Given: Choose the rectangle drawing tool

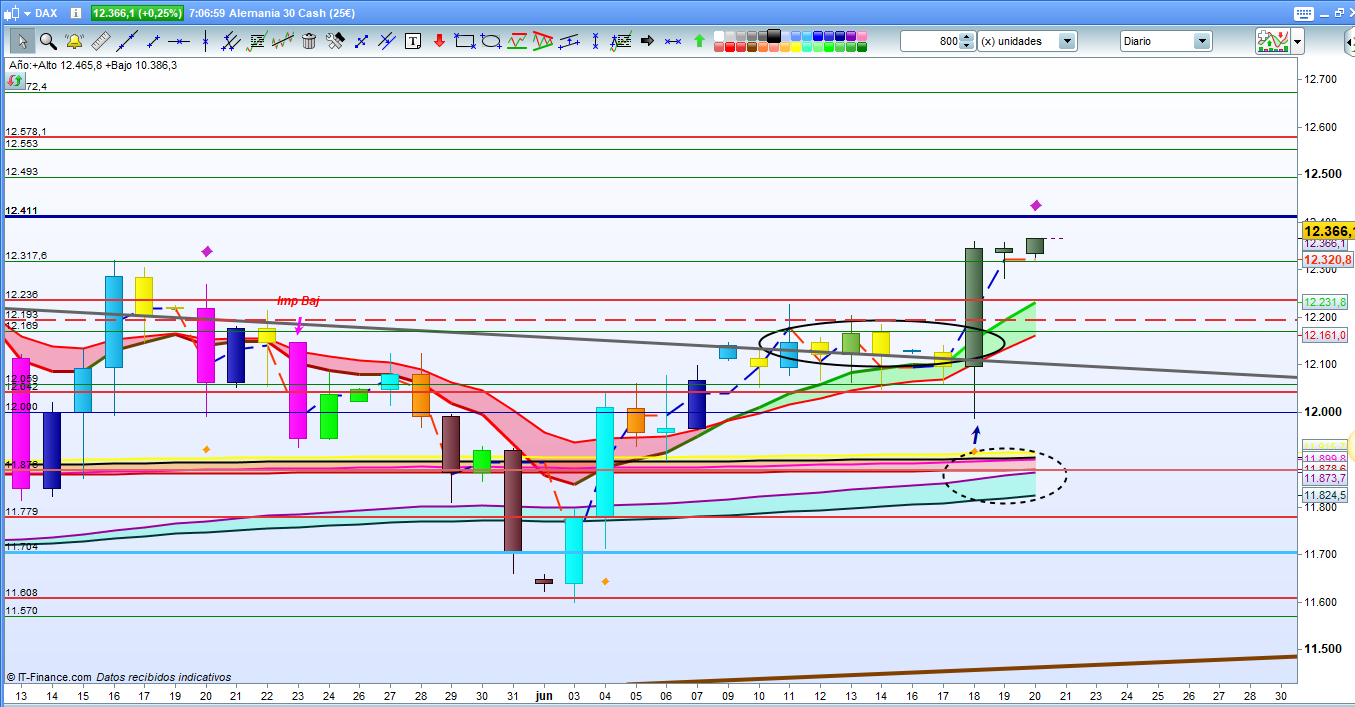Looking at the screenshot, I should 464,41.
